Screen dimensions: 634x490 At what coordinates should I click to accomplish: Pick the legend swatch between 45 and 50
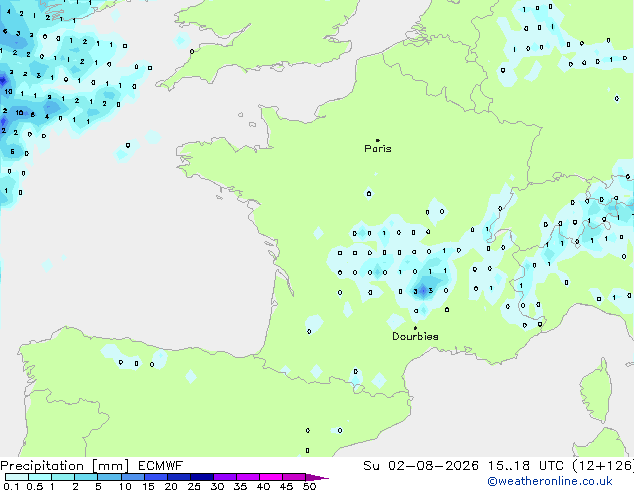(294, 477)
